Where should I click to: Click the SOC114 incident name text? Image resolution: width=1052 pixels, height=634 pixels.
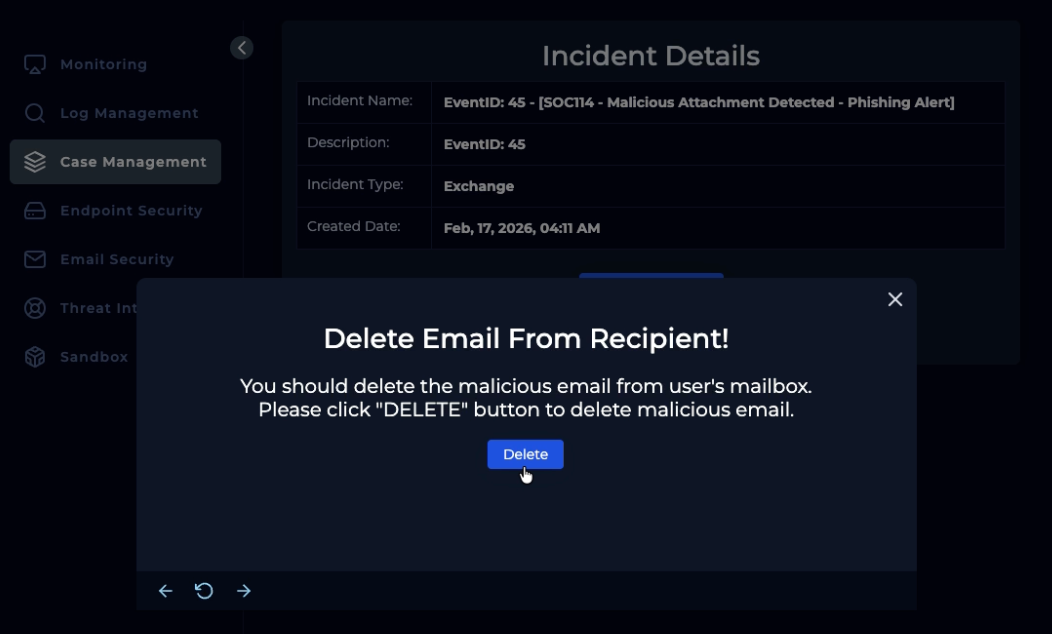click(699, 102)
